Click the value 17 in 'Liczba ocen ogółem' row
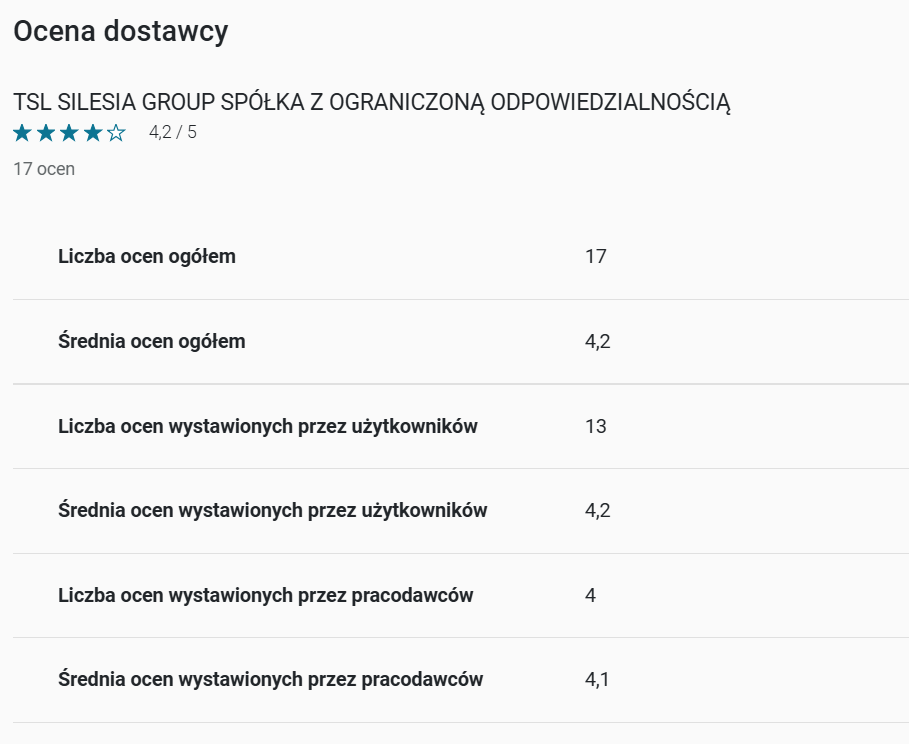The height and width of the screenshot is (744, 909). [596, 257]
